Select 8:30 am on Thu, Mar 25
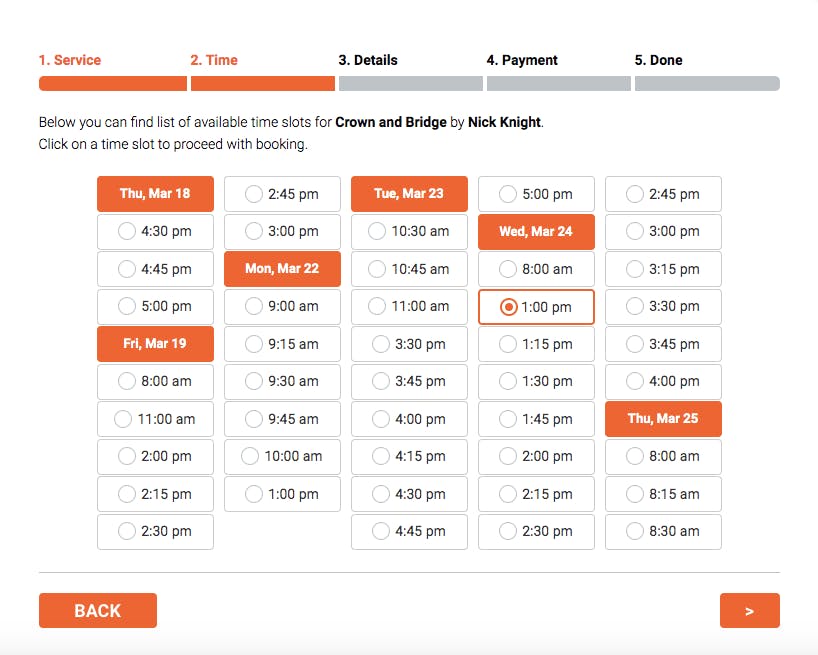The image size is (818, 655). 663,531
